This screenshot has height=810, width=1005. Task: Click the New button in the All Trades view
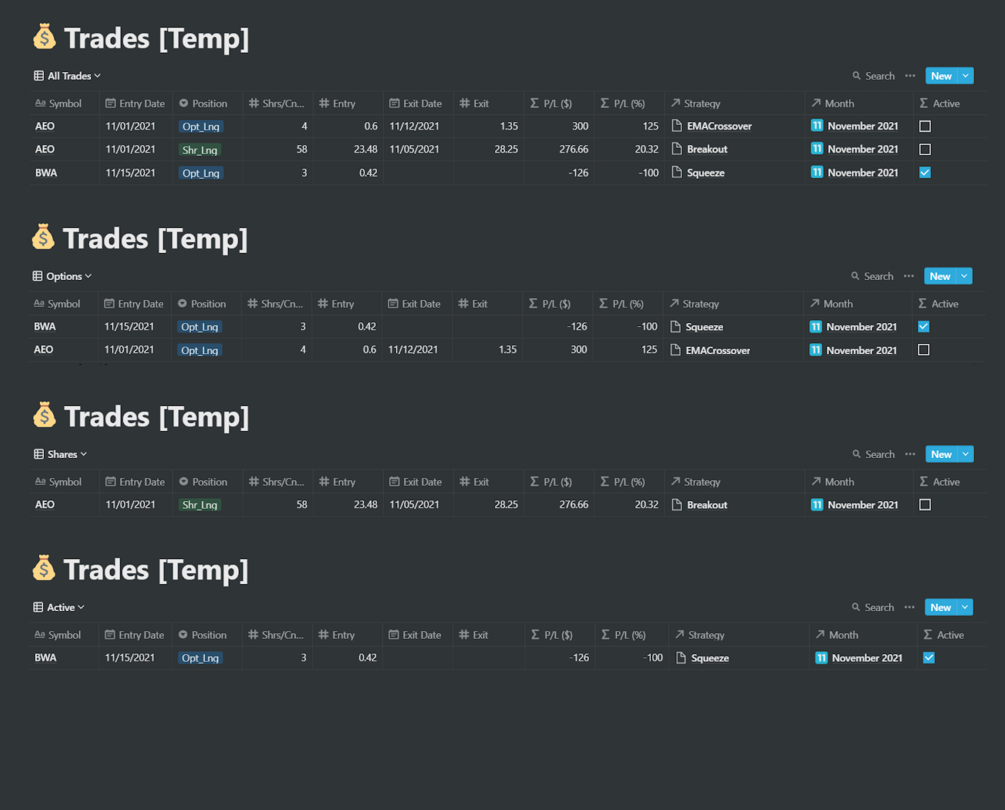pos(940,76)
